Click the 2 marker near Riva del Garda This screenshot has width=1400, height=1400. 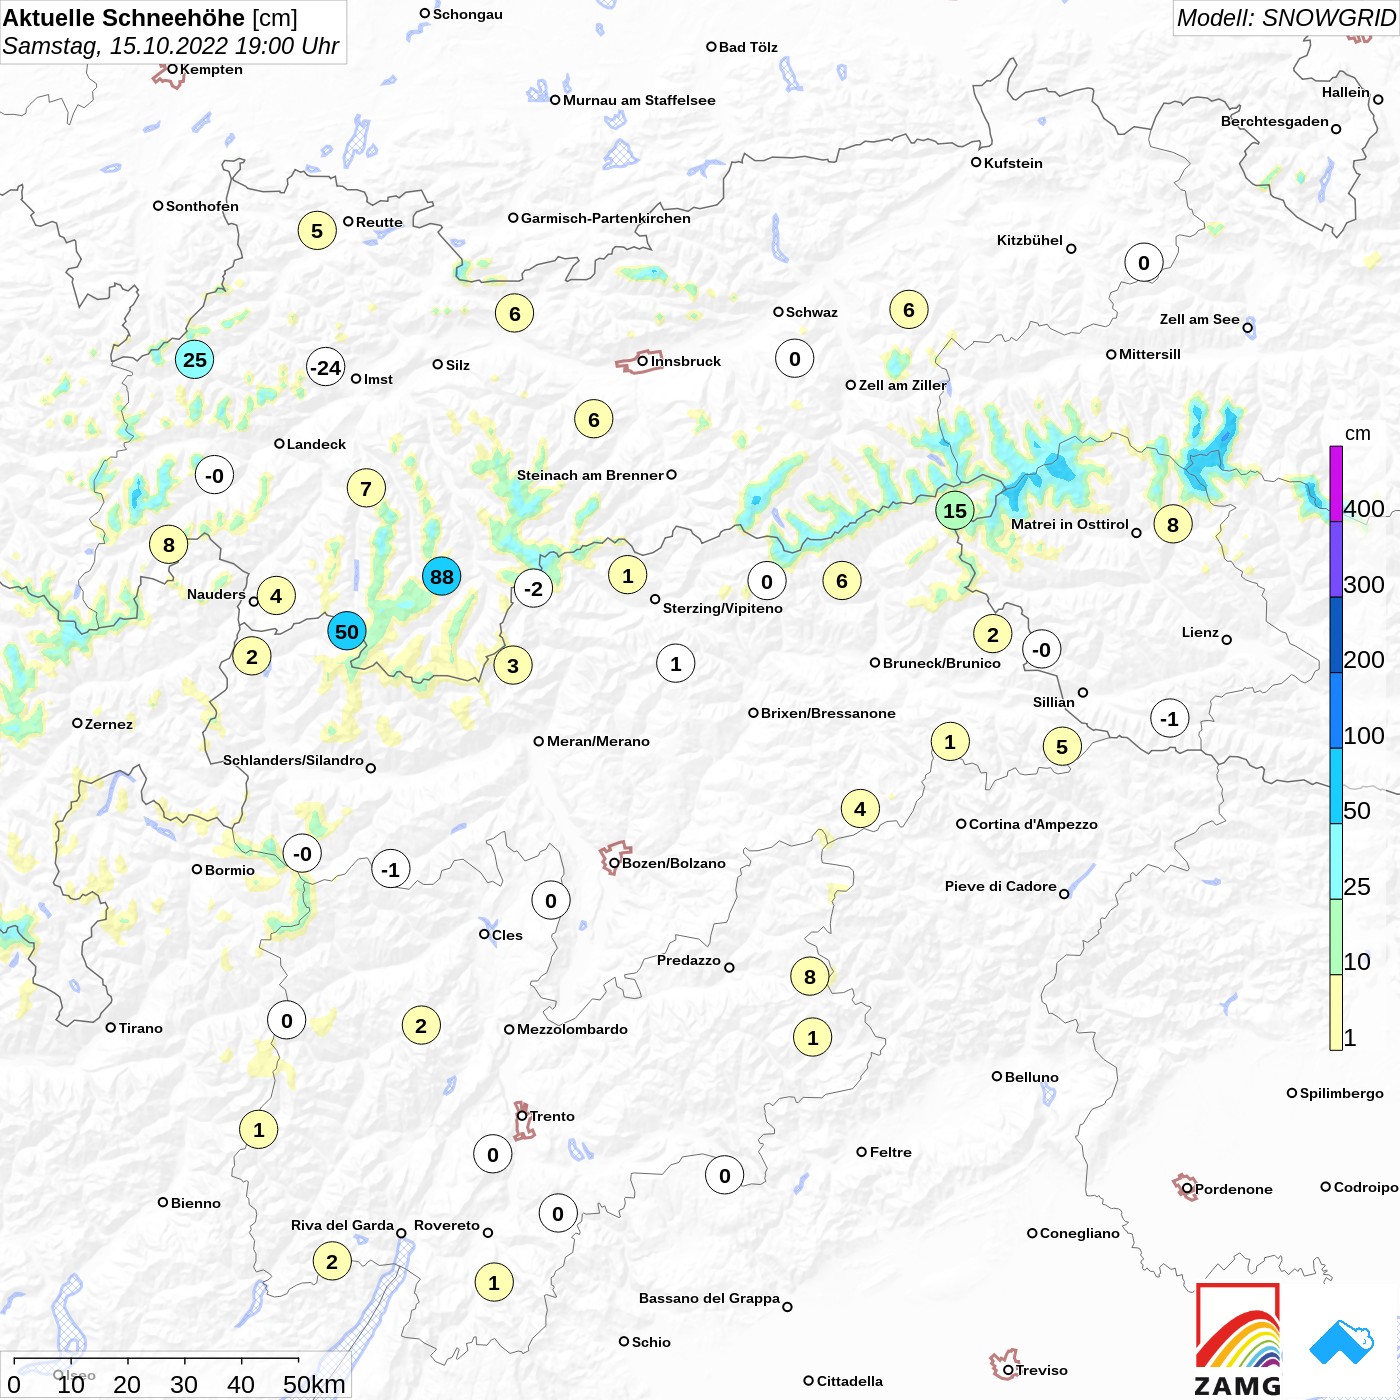[332, 1261]
